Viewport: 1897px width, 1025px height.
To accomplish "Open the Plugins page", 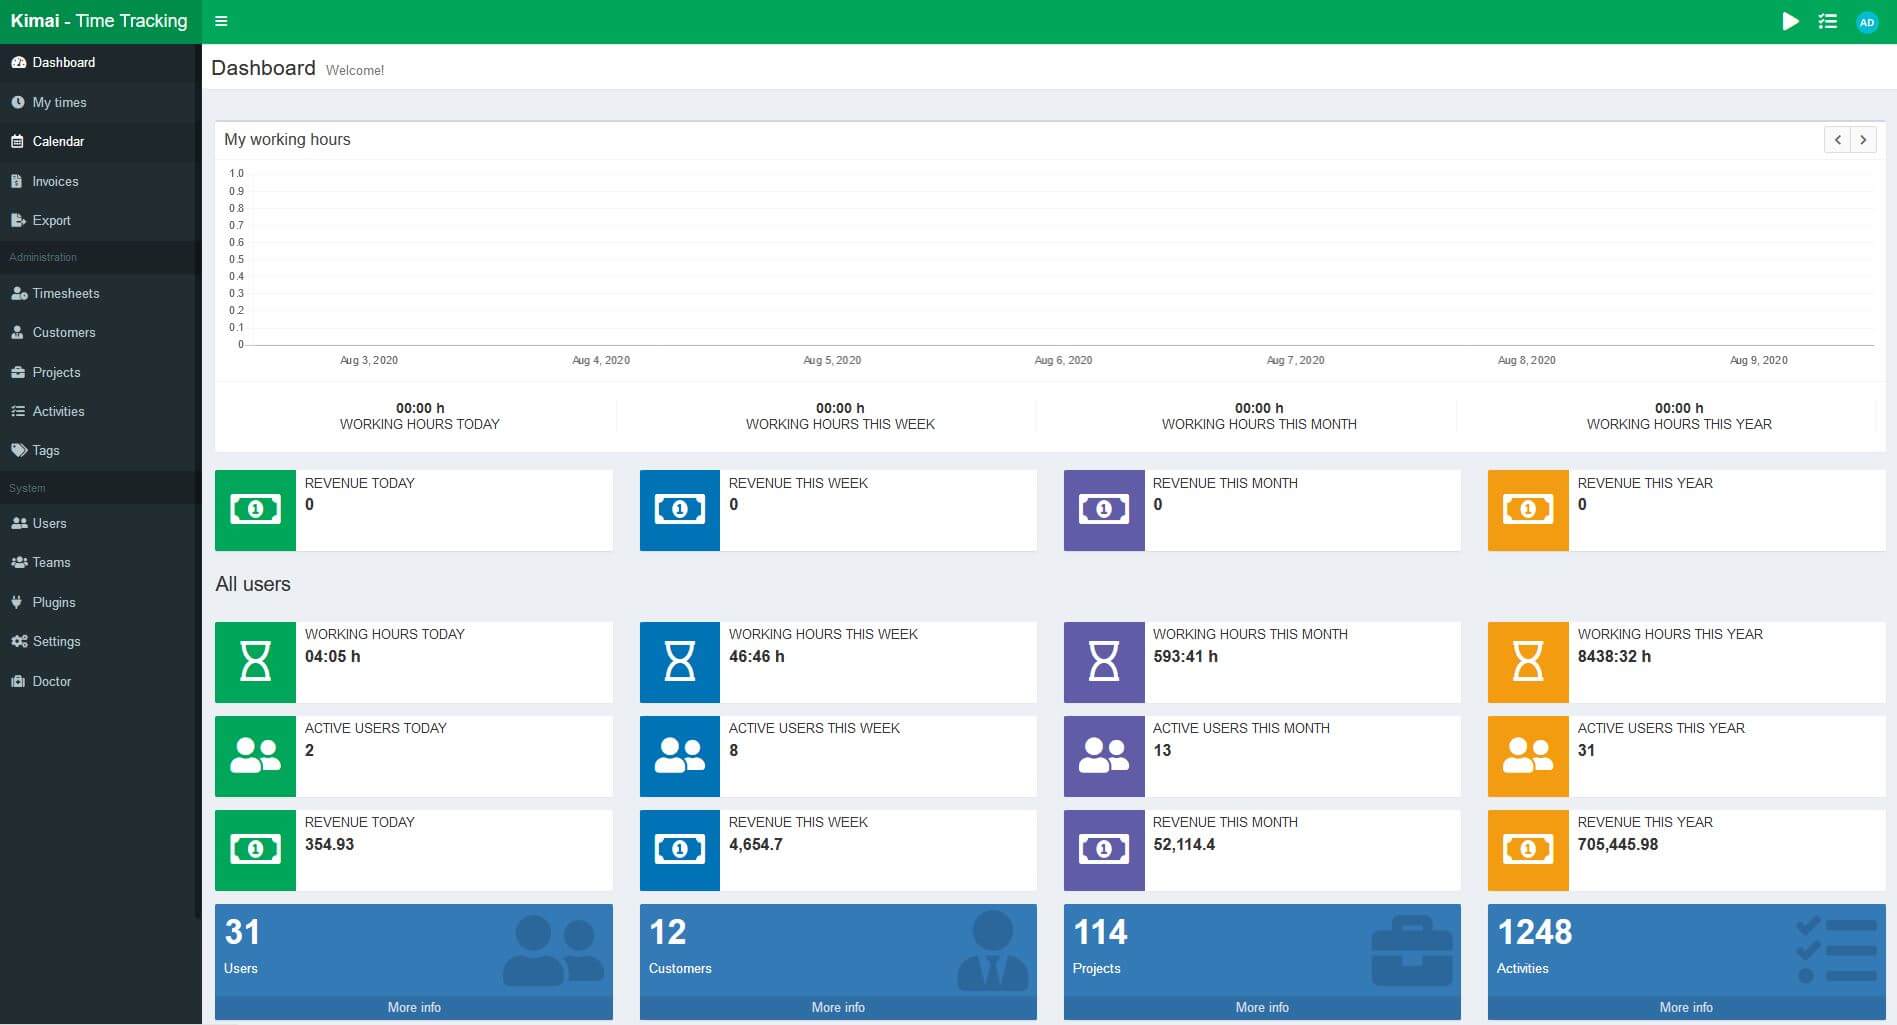I will pos(54,602).
